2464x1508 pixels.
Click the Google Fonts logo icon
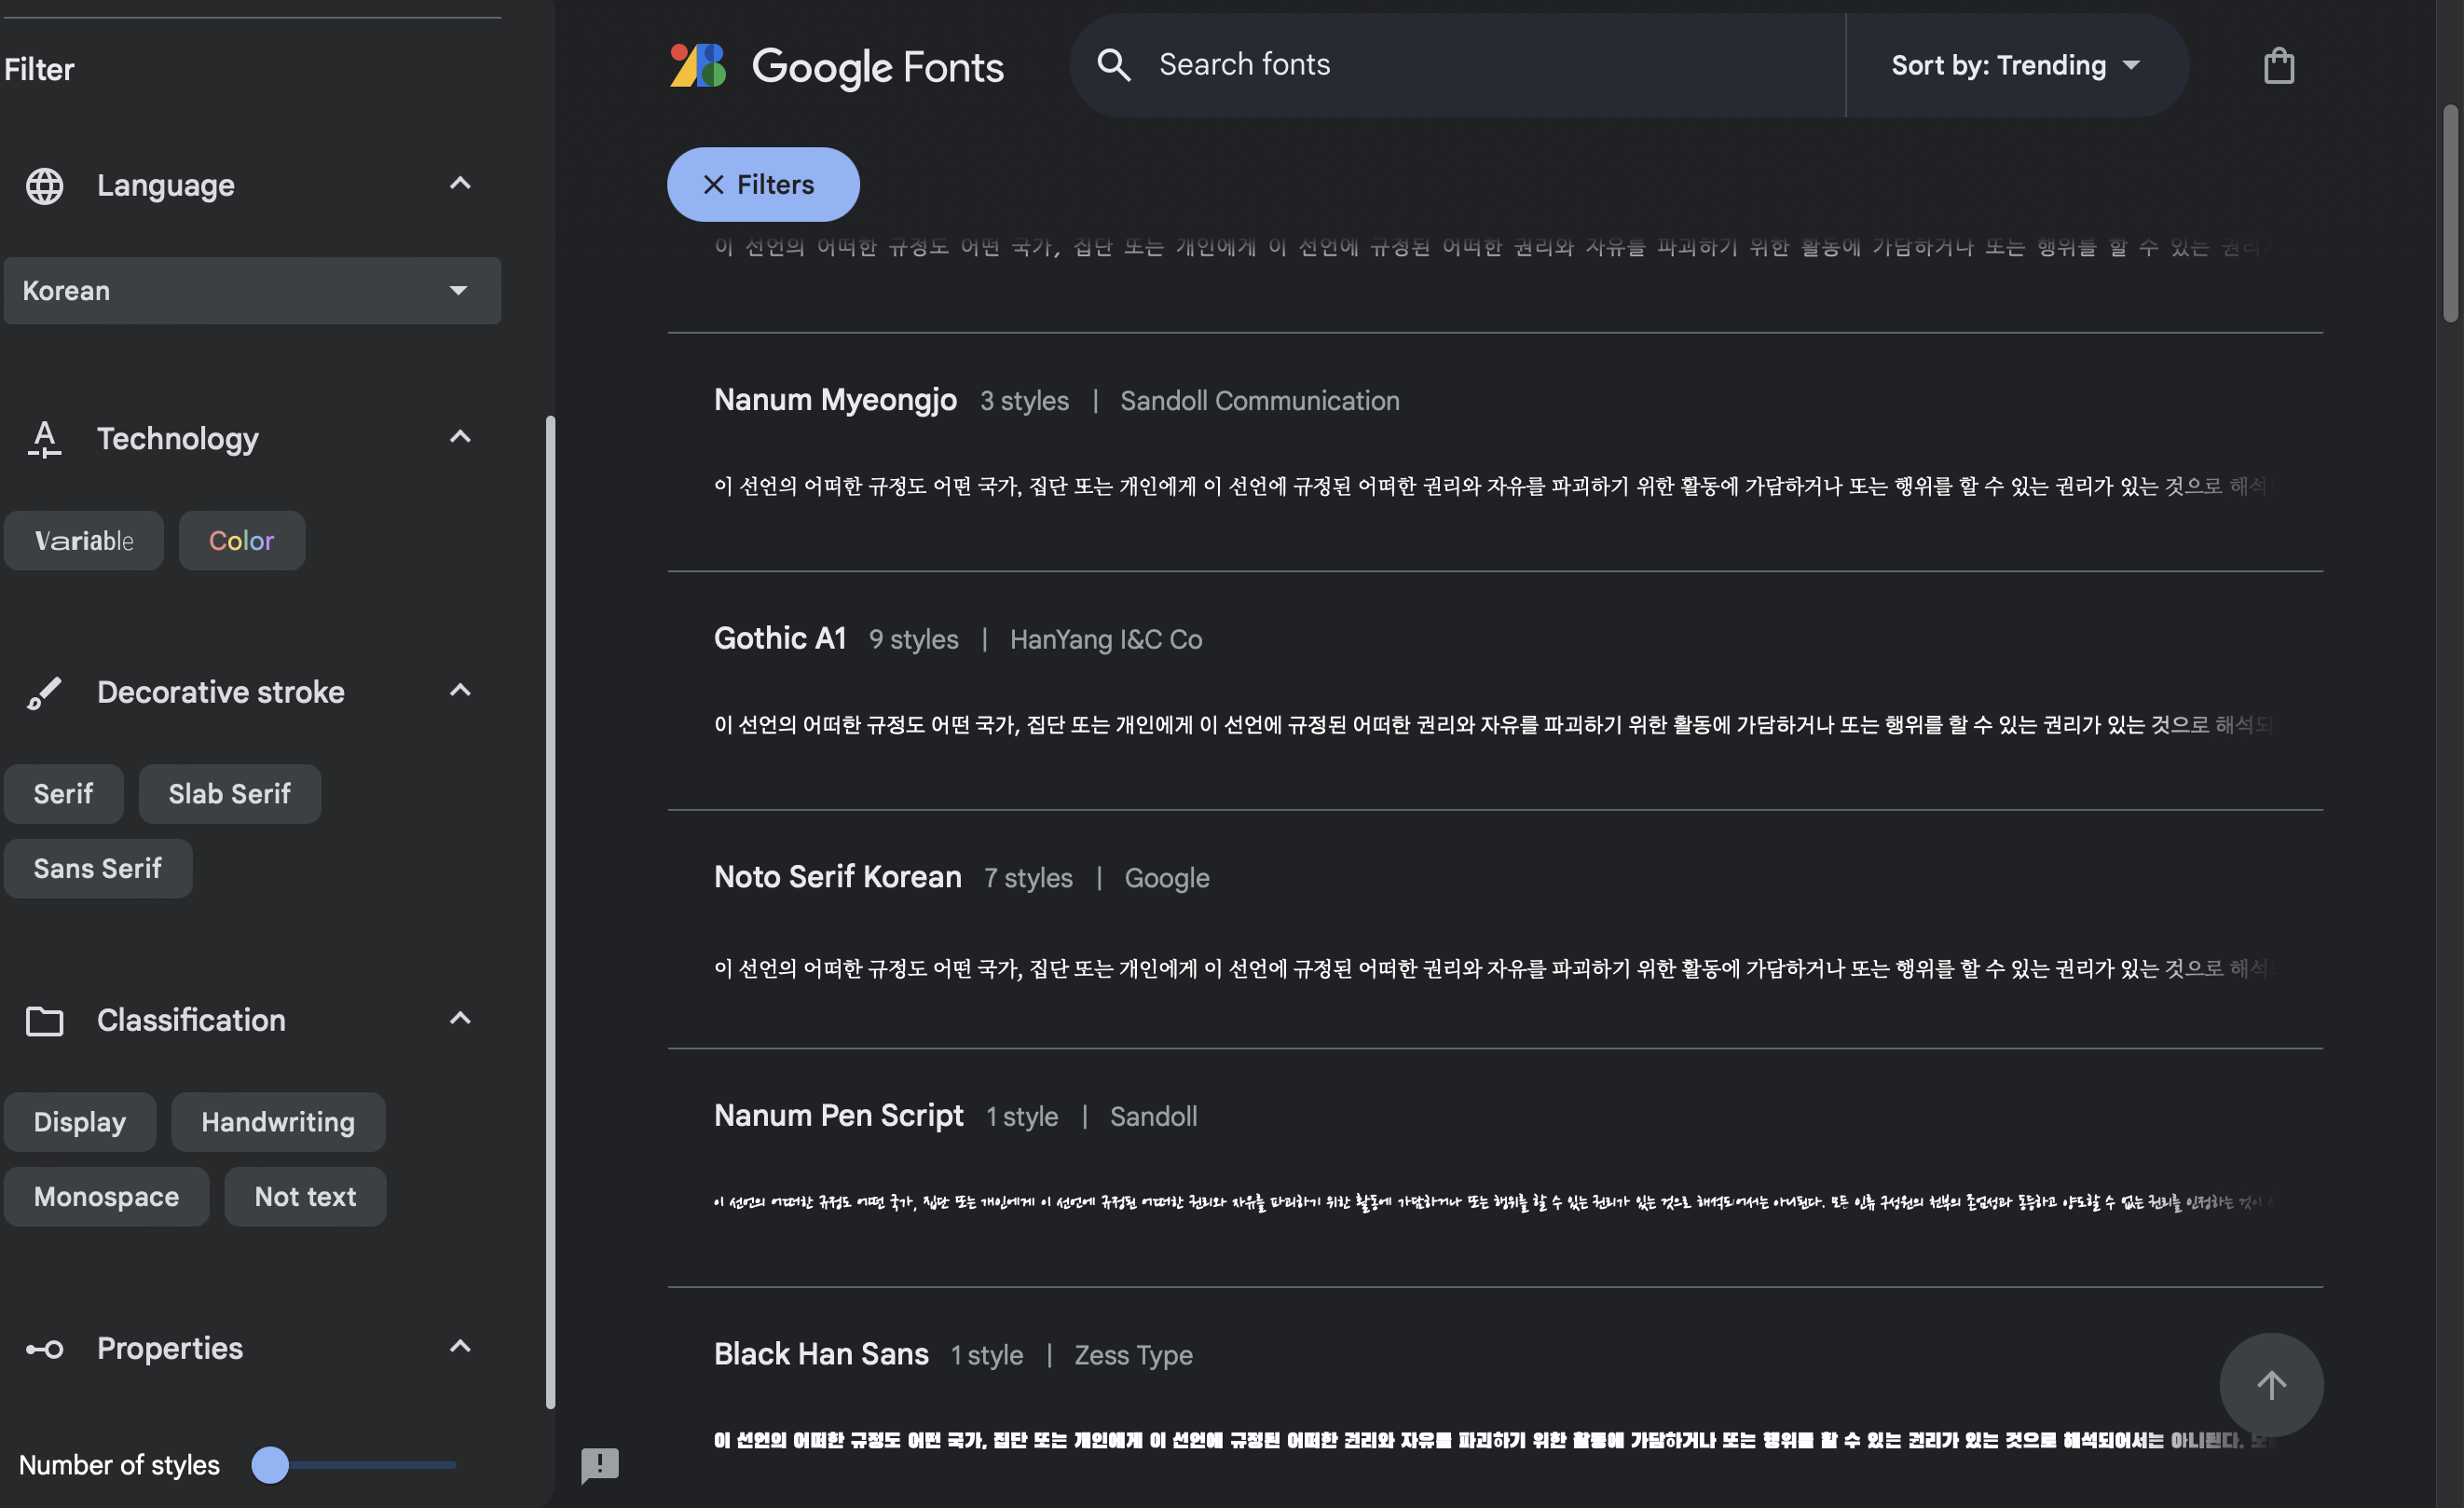pyautogui.click(x=697, y=65)
